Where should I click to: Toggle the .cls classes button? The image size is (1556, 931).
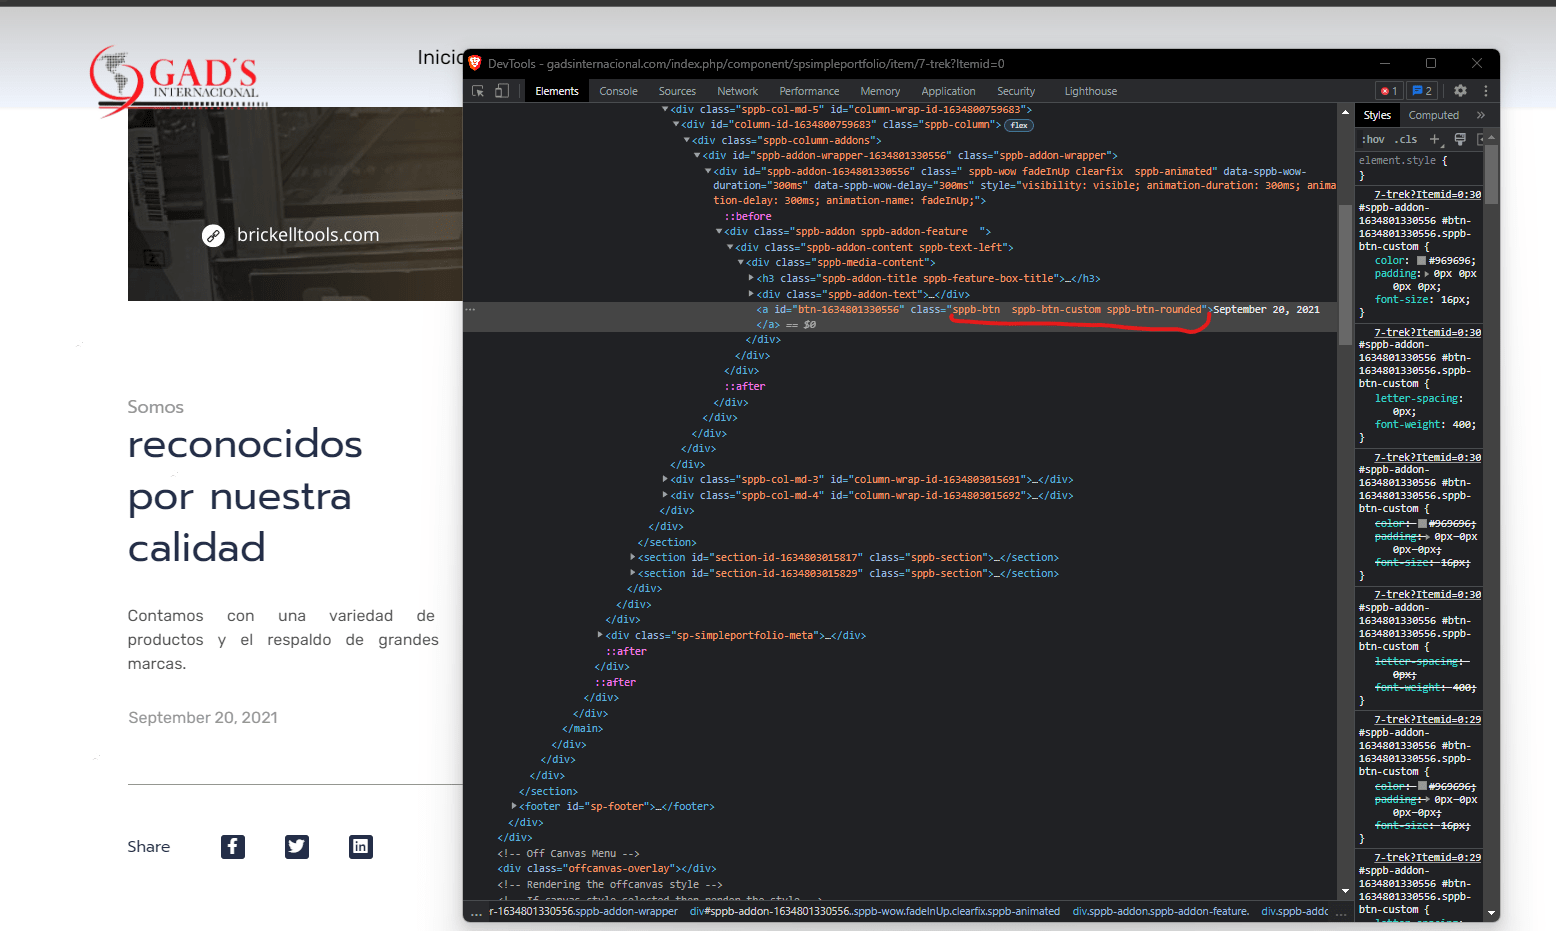[x=1406, y=140]
